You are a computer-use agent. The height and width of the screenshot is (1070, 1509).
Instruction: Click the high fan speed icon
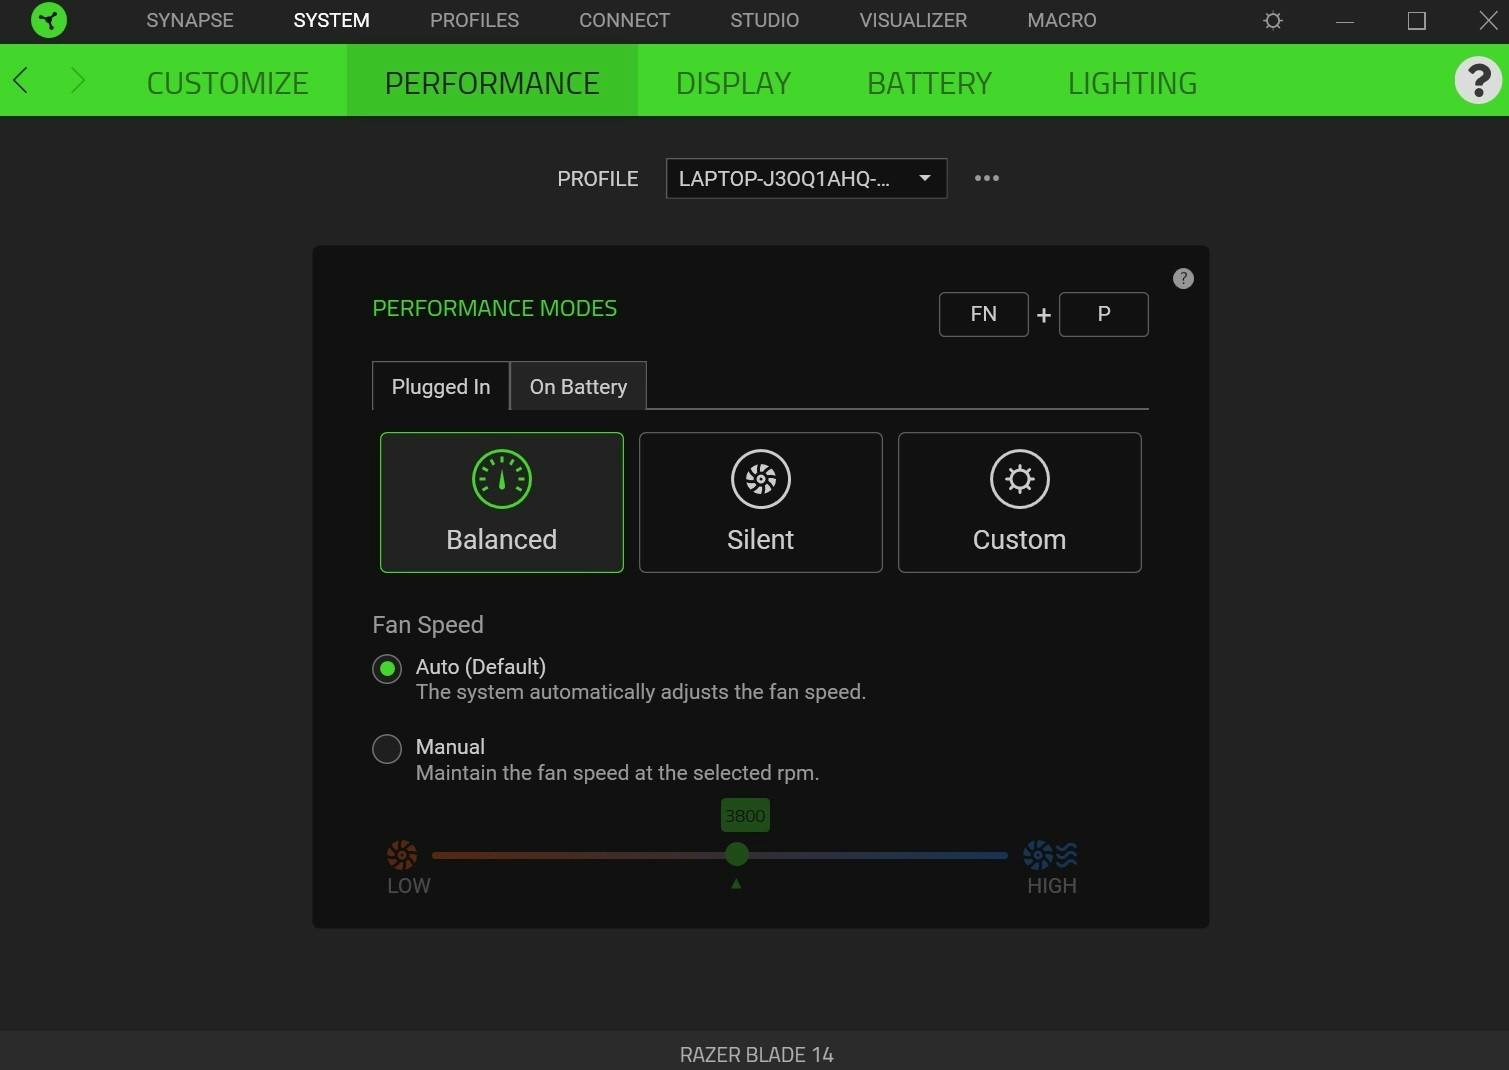coord(1050,855)
